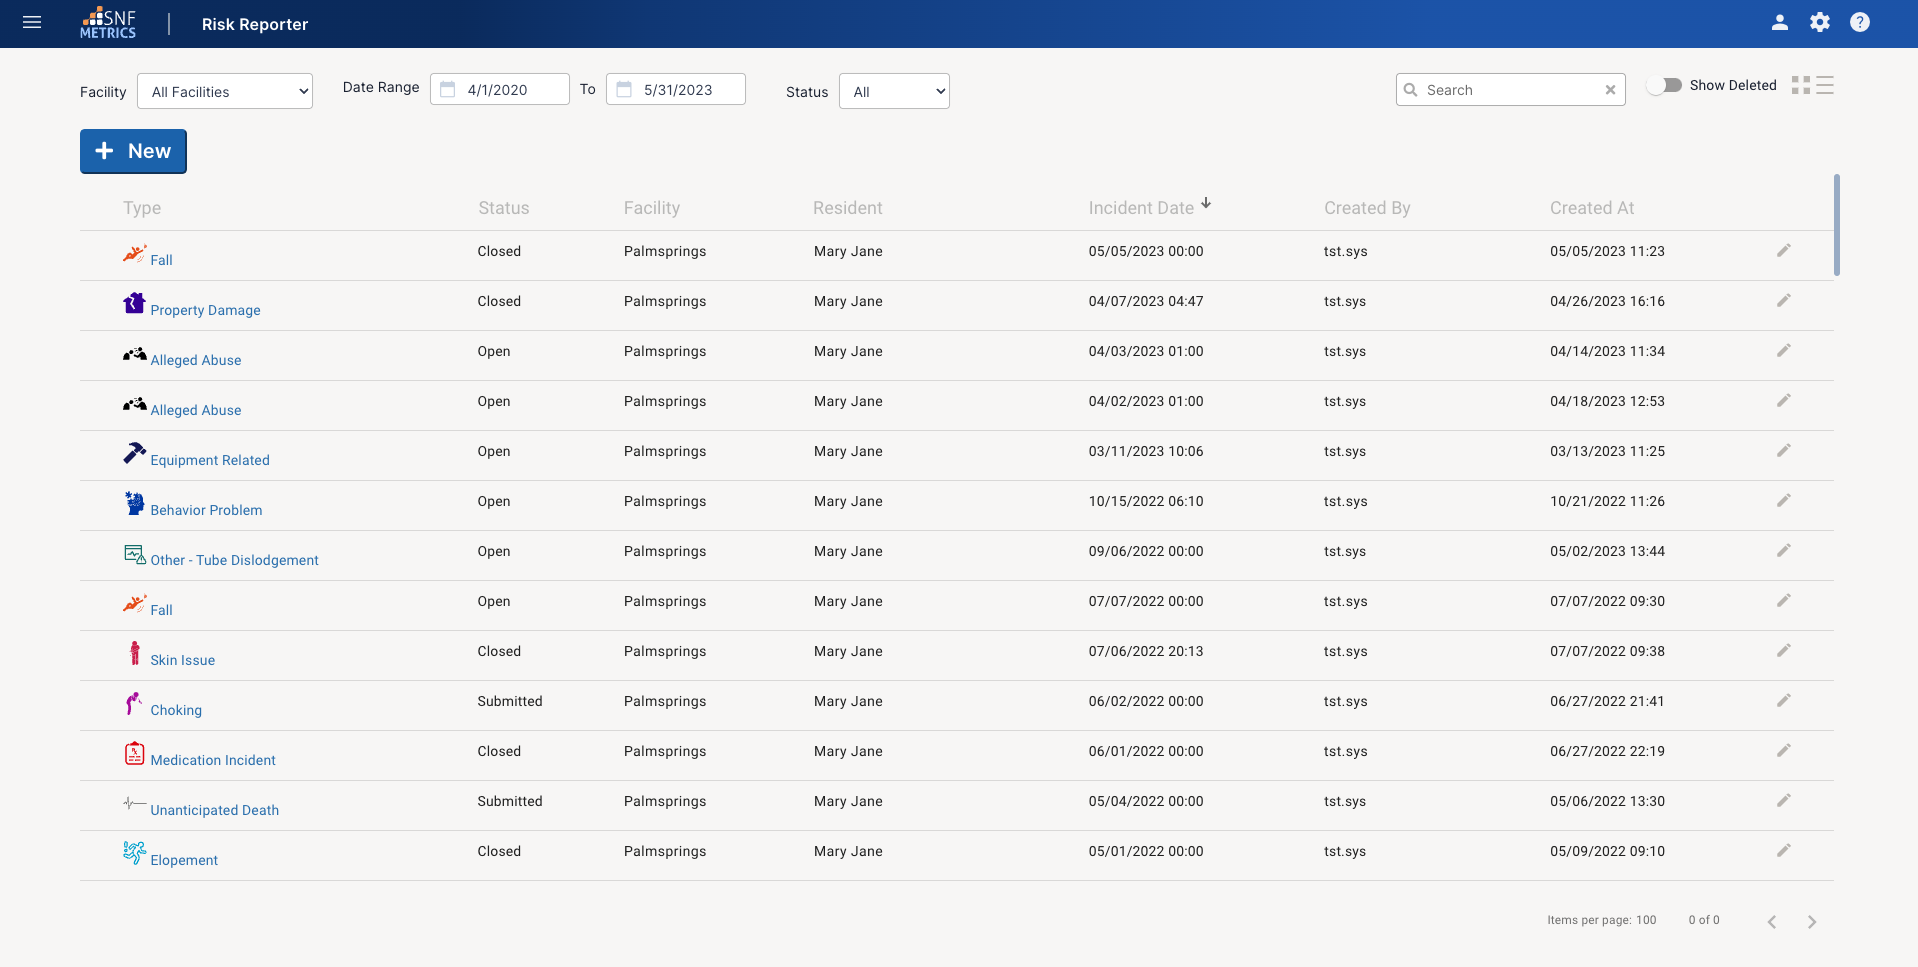
Task: Create a new incident with New button
Action: coord(133,151)
